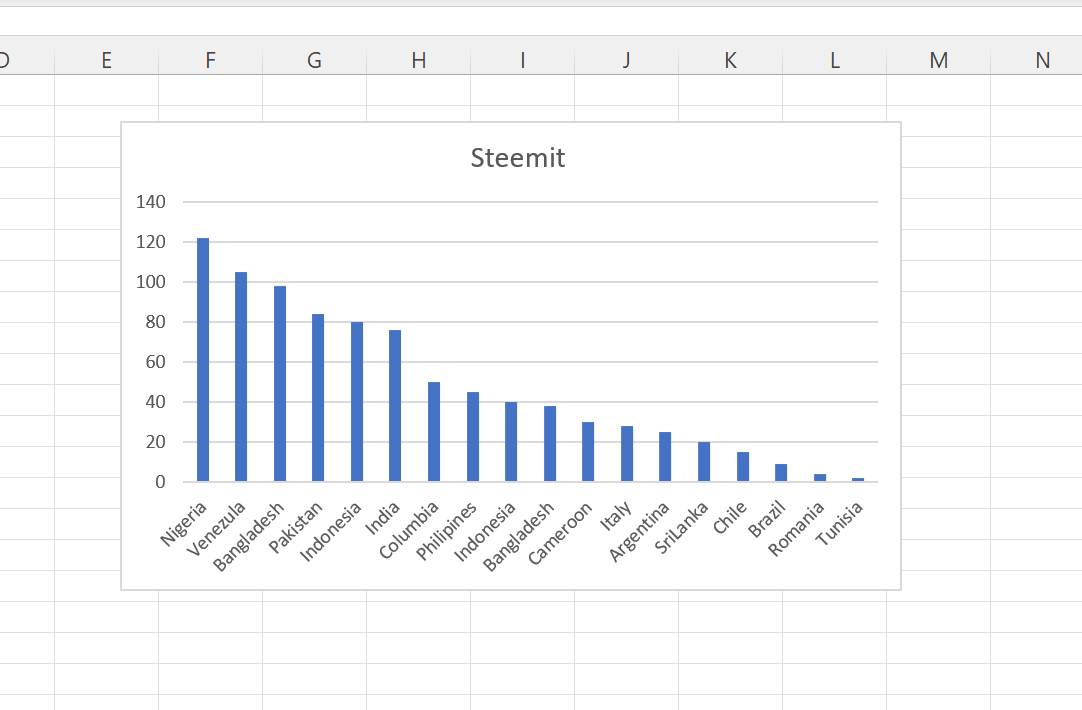Click the 40 value on vertical axis
Image resolution: width=1082 pixels, height=710 pixels.
[155, 402]
